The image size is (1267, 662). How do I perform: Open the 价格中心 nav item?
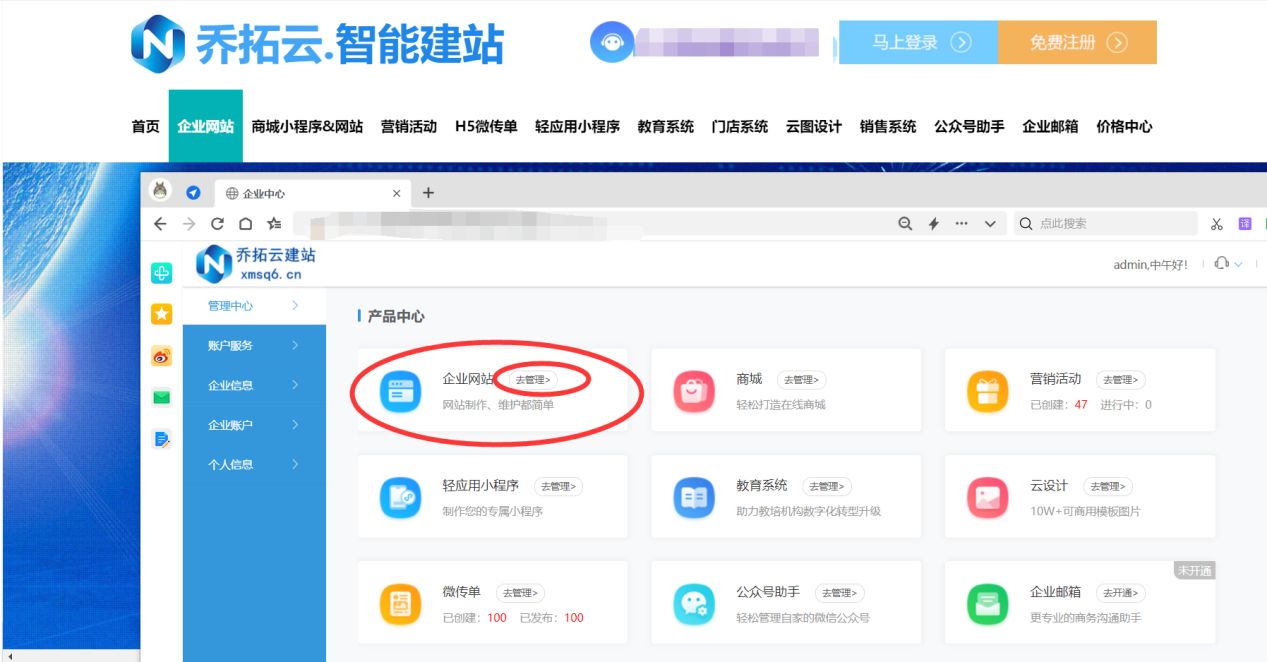(1124, 127)
